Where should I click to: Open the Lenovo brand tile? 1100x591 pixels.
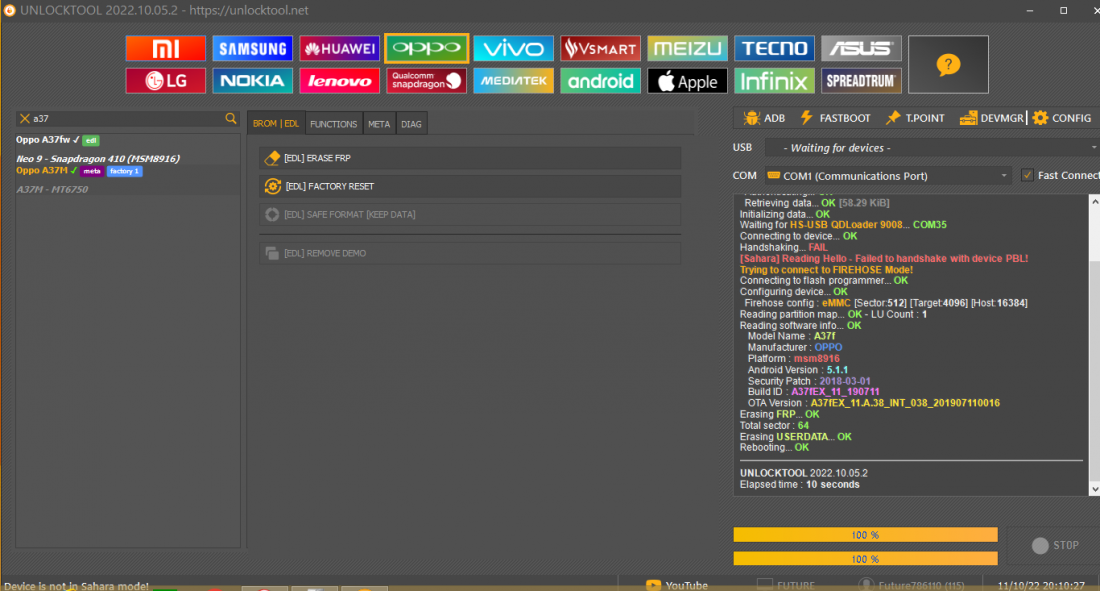[x=340, y=81]
